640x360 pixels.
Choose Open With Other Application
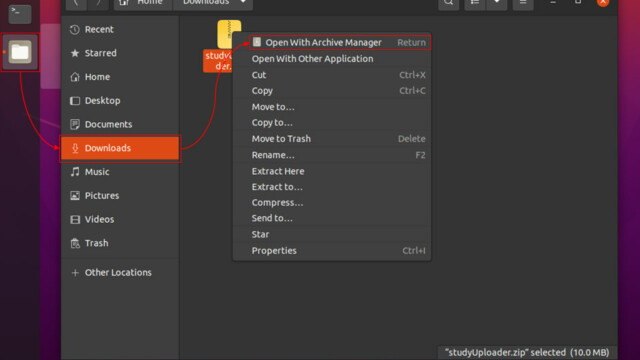[332, 59]
